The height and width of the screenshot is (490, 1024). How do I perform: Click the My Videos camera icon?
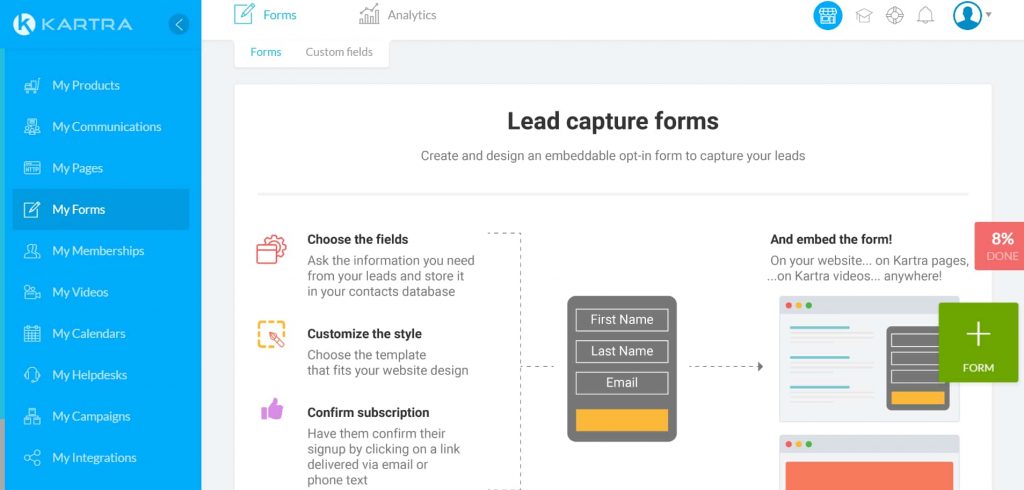pos(32,293)
